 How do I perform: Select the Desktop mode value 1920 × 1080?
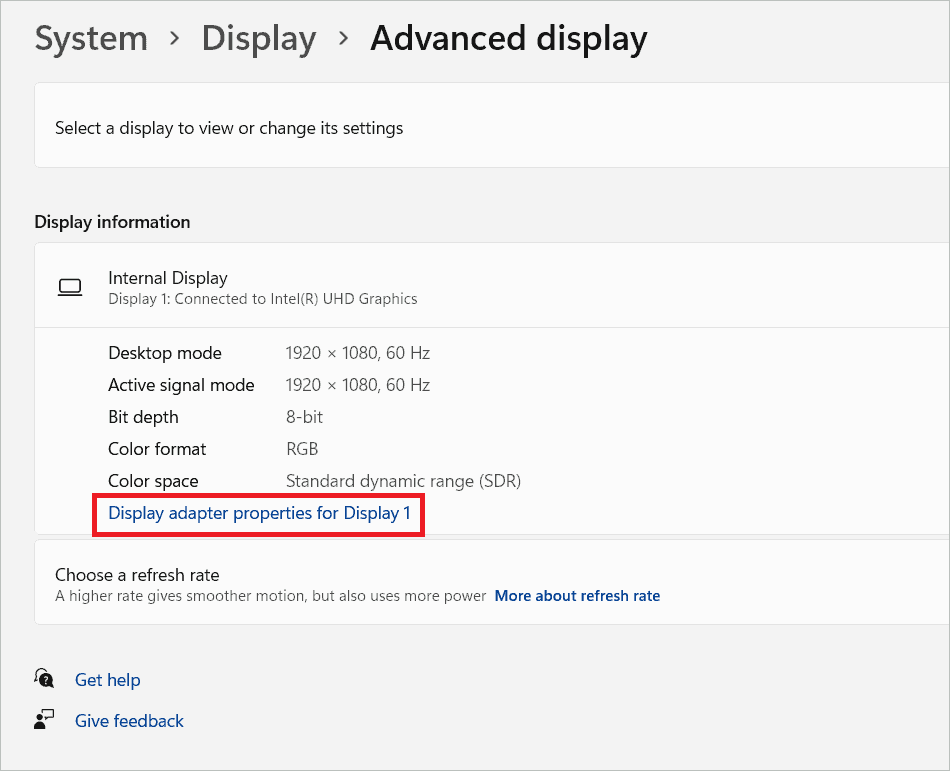pos(357,352)
